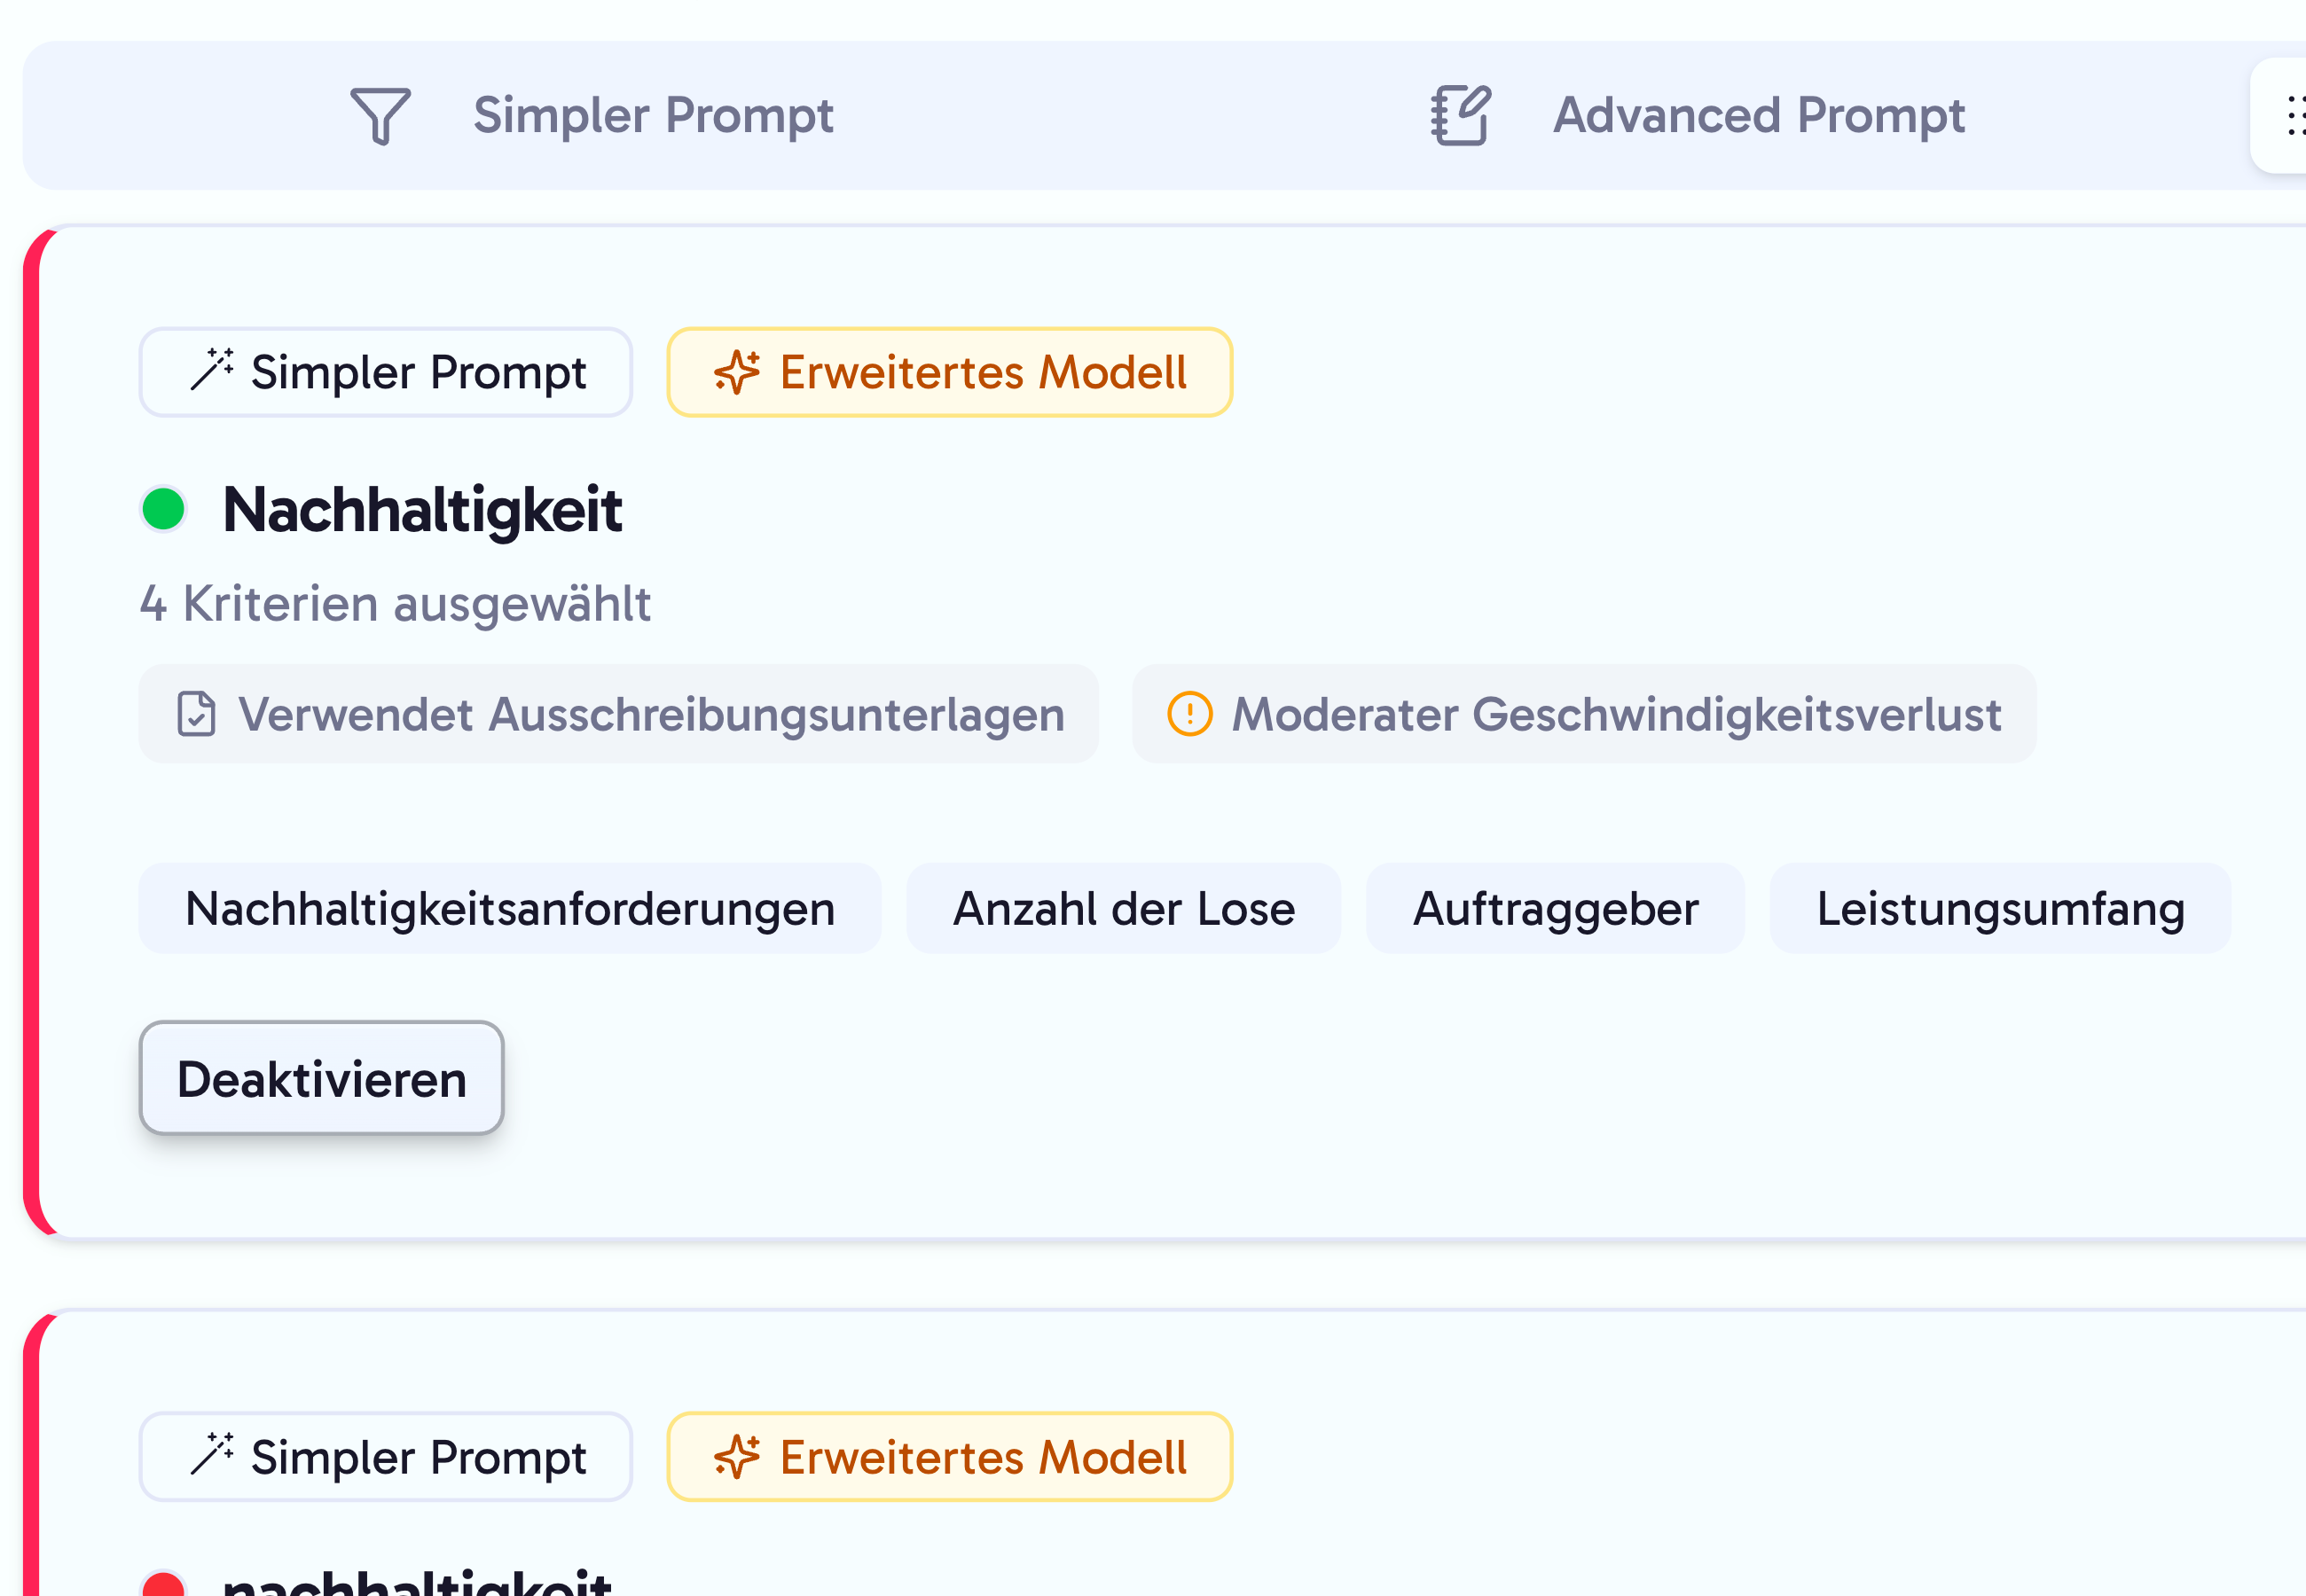Select the Erweitertes Modell badge in Nachhaltigkeit card
Image resolution: width=2306 pixels, height=1596 pixels.
click(x=949, y=372)
